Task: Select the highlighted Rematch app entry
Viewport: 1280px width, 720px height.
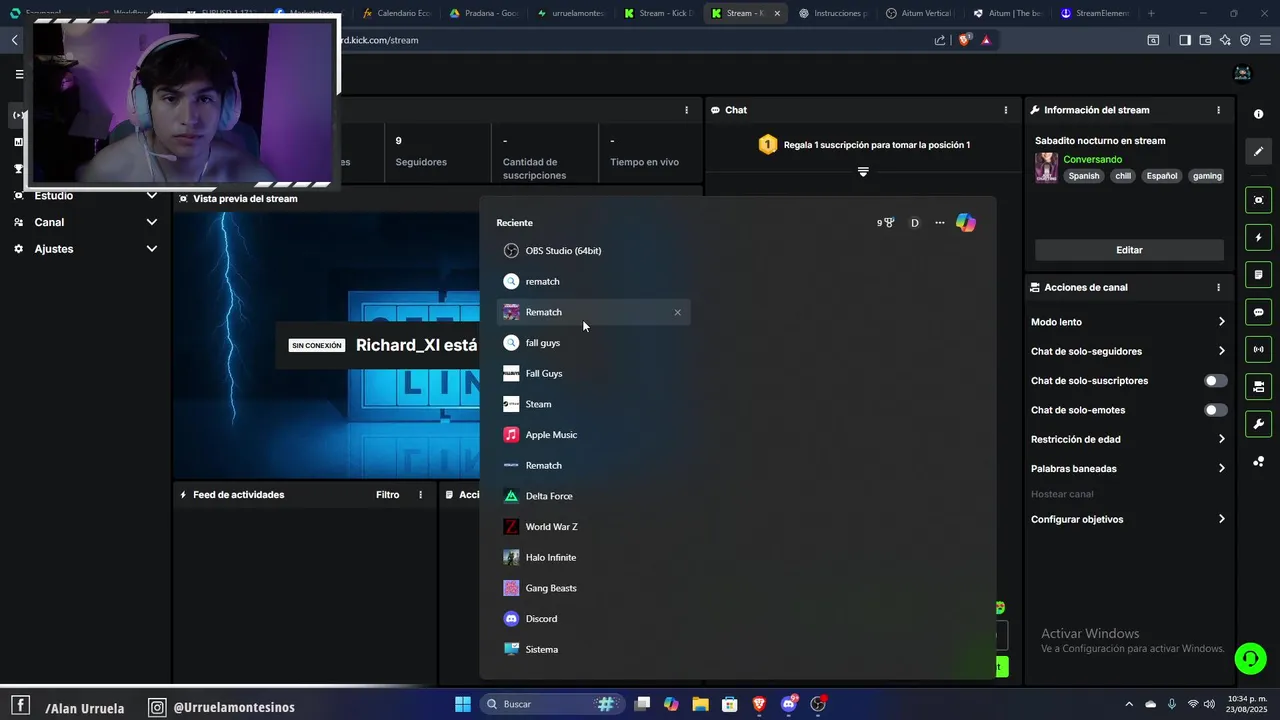Action: pos(593,312)
